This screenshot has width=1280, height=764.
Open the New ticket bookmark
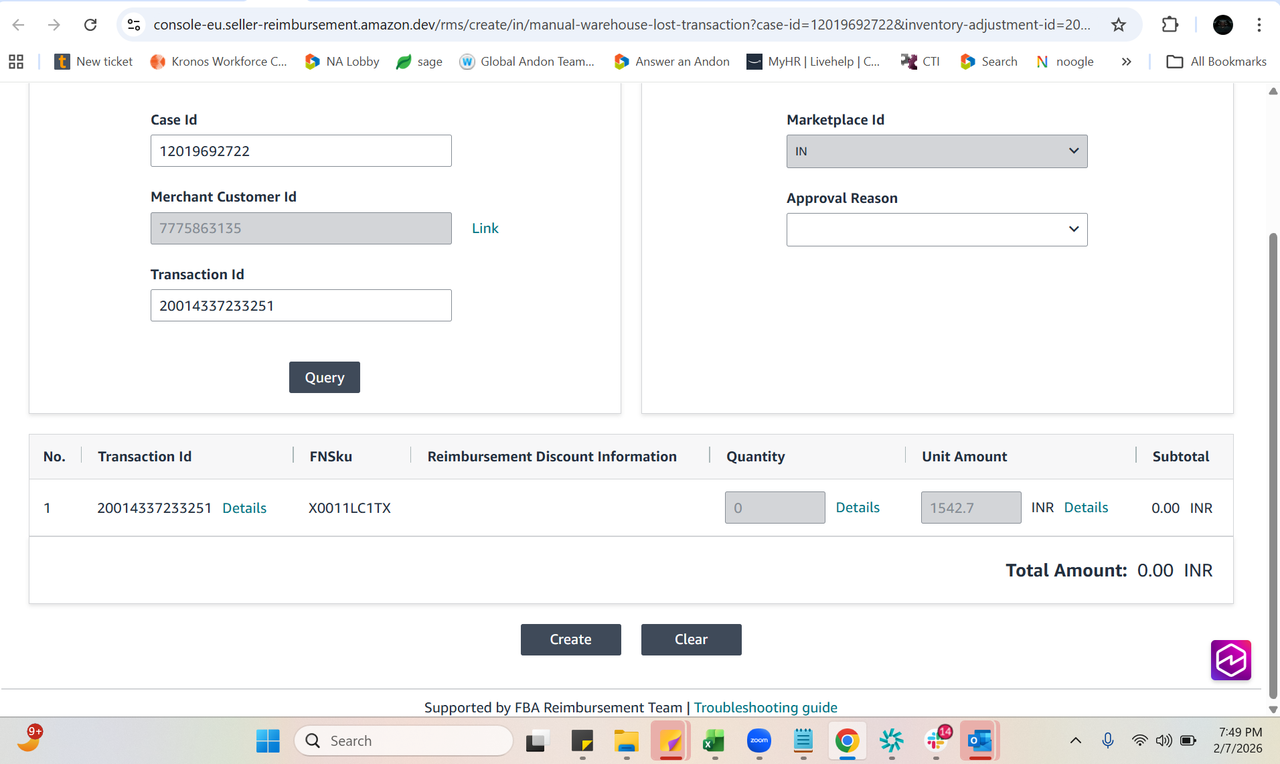pos(93,61)
